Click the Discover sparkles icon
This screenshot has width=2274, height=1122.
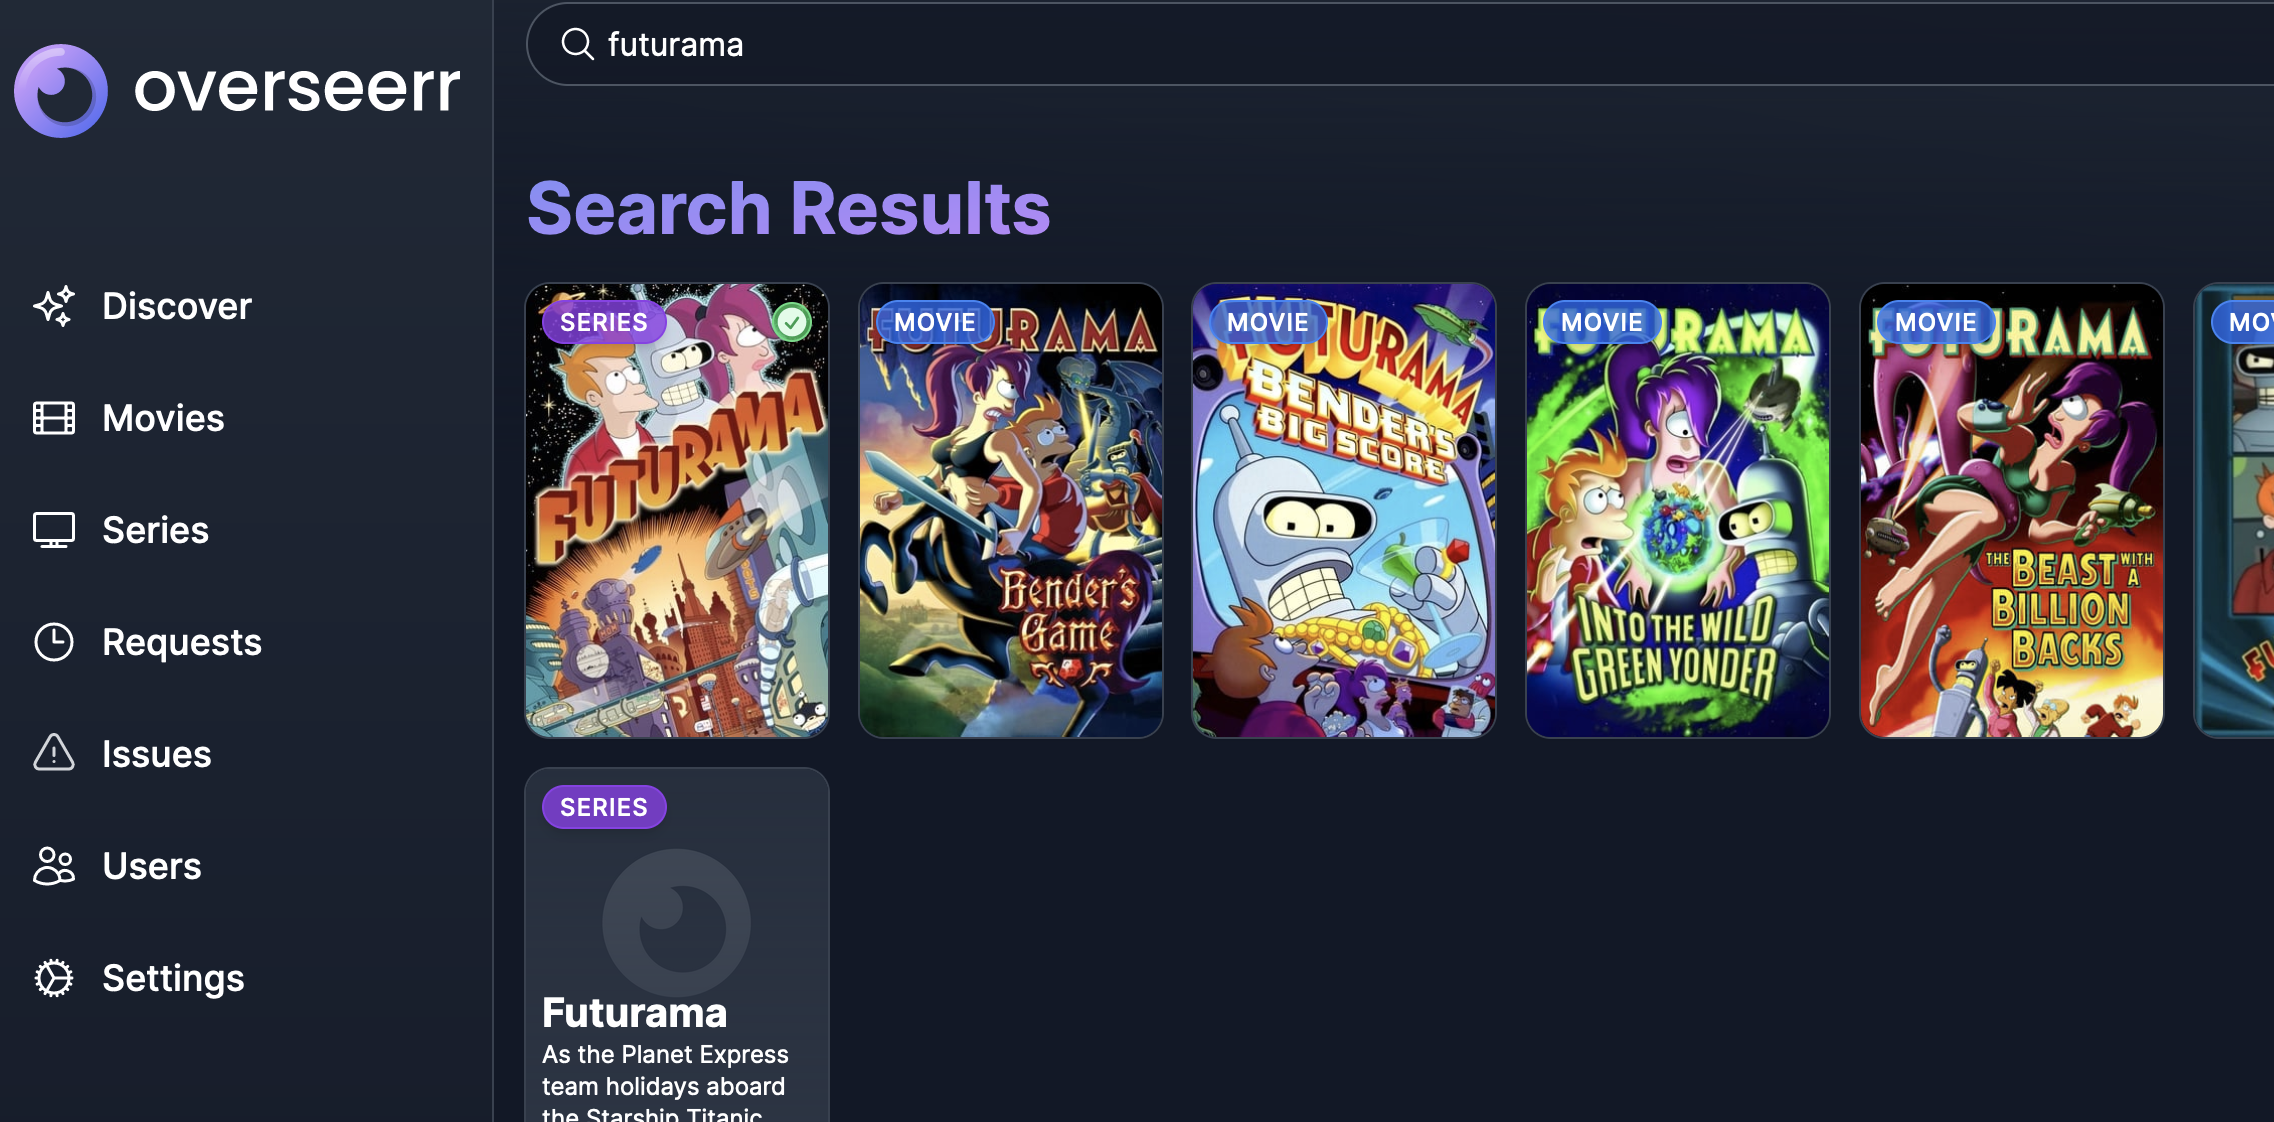pyautogui.click(x=54, y=306)
